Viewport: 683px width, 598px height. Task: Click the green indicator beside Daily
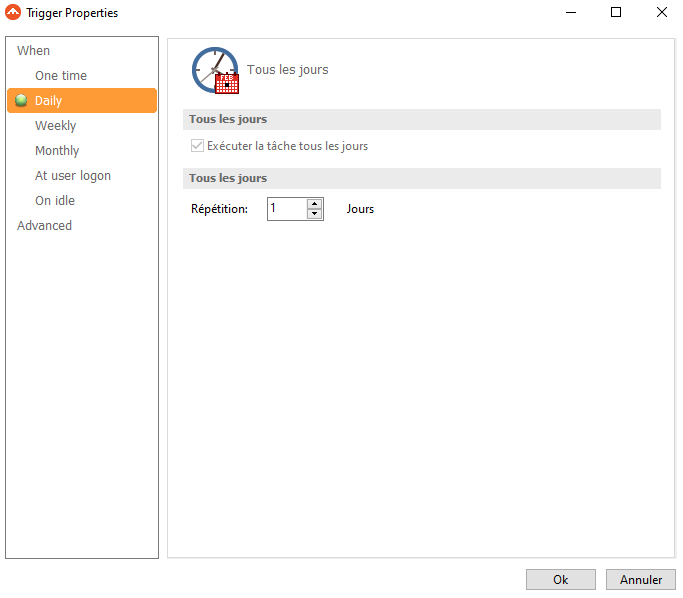click(x=21, y=101)
